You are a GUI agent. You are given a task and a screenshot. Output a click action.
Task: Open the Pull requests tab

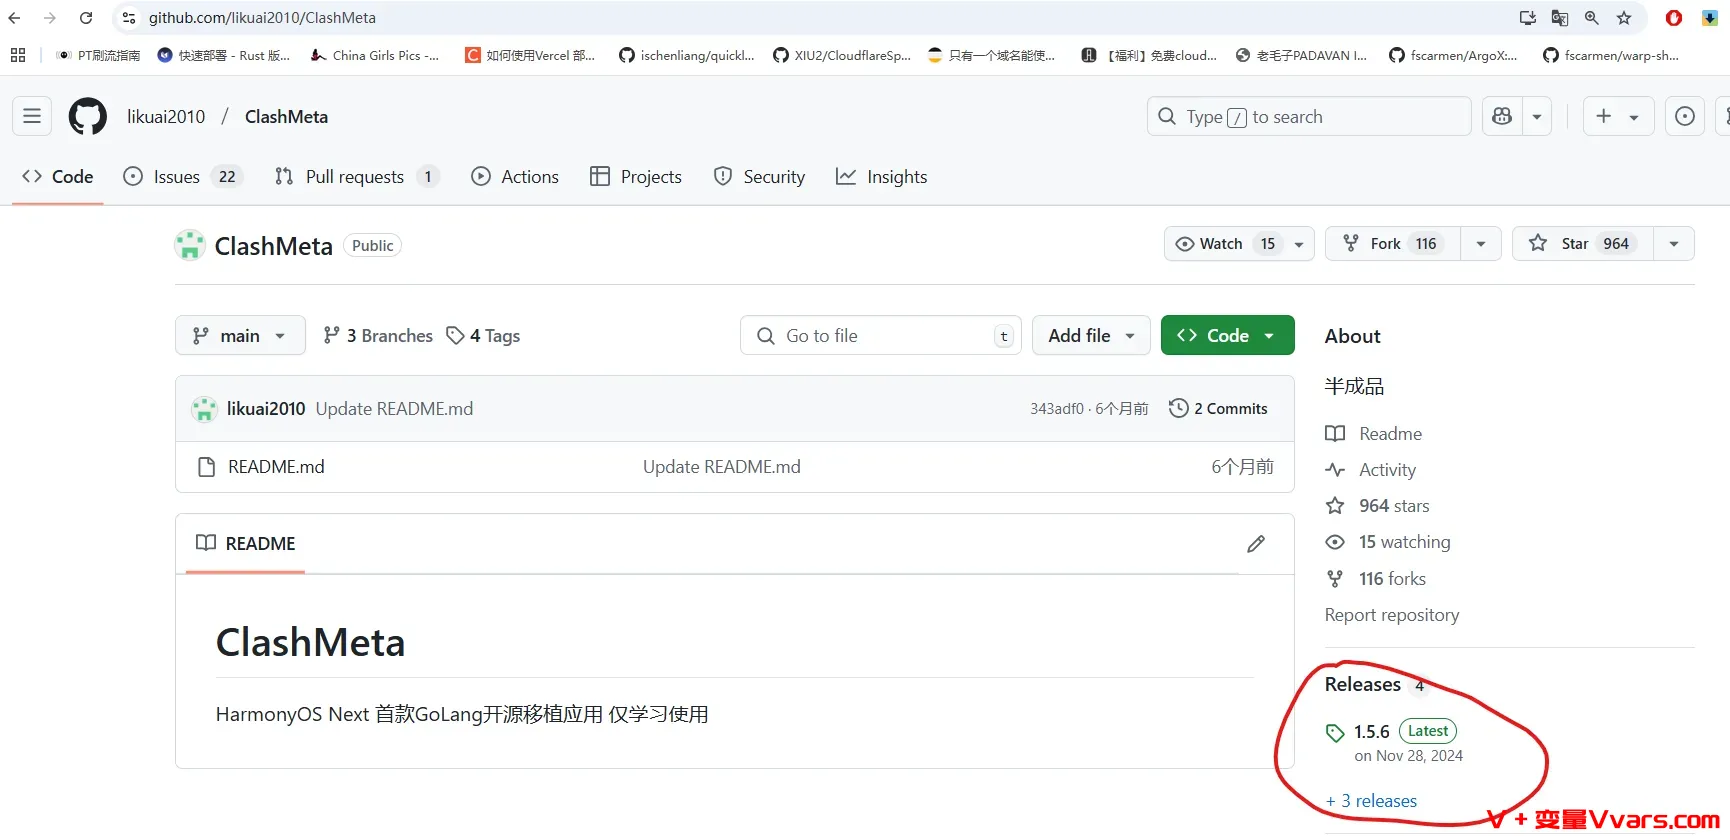357,177
